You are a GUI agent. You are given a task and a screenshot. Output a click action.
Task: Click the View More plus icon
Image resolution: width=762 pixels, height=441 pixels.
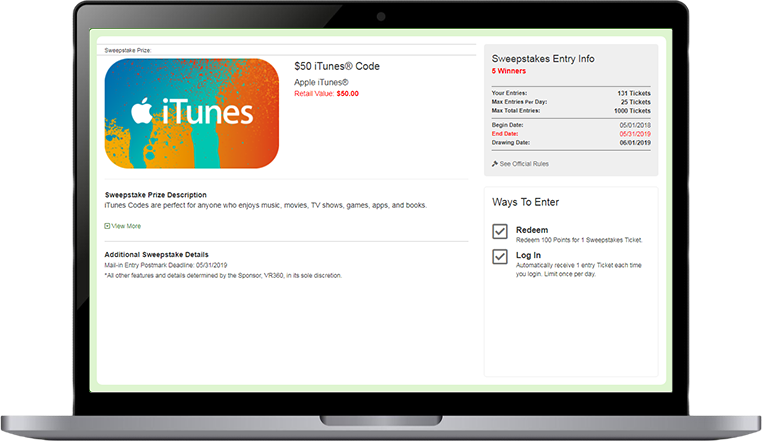(x=107, y=226)
